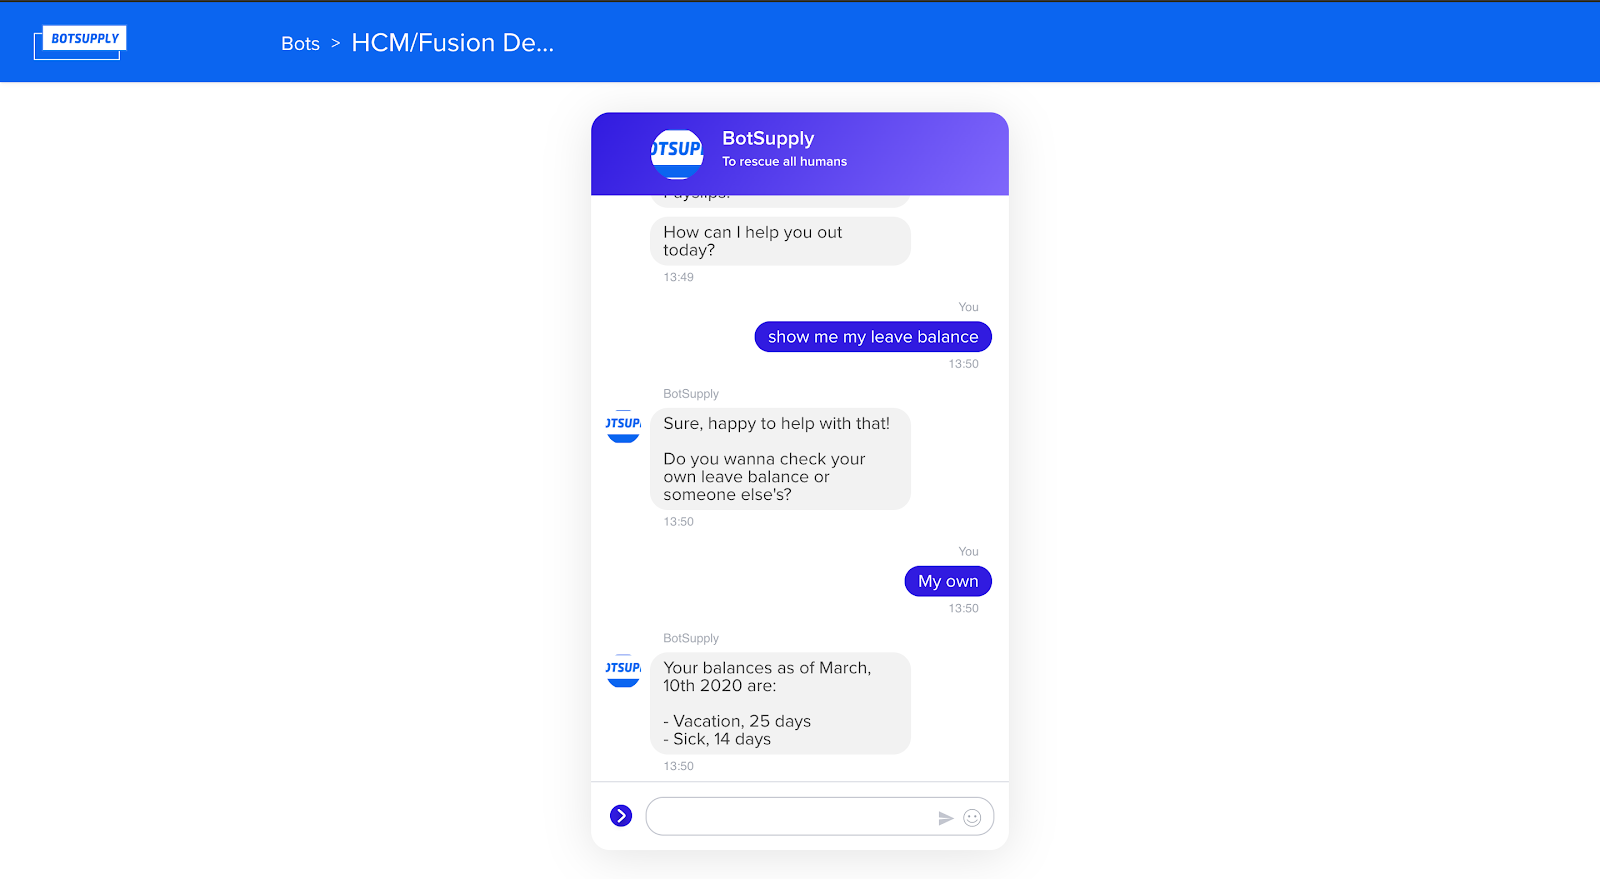Click the HCM/Fusion De... breadcrumb title
The width and height of the screenshot is (1600, 879).
pyautogui.click(x=452, y=43)
